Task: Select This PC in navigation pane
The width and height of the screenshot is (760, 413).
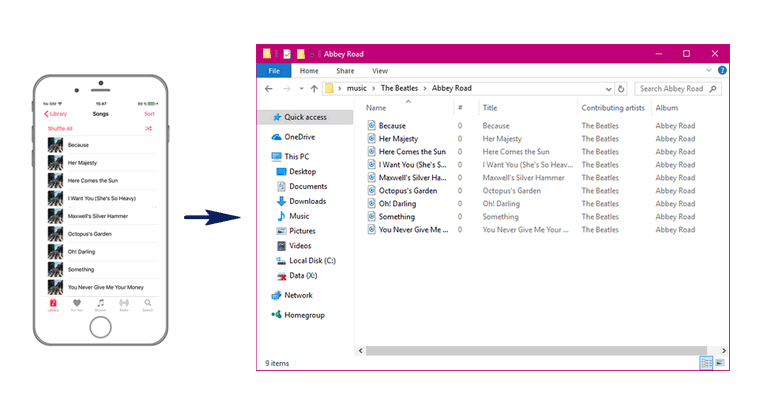Action: (x=291, y=157)
